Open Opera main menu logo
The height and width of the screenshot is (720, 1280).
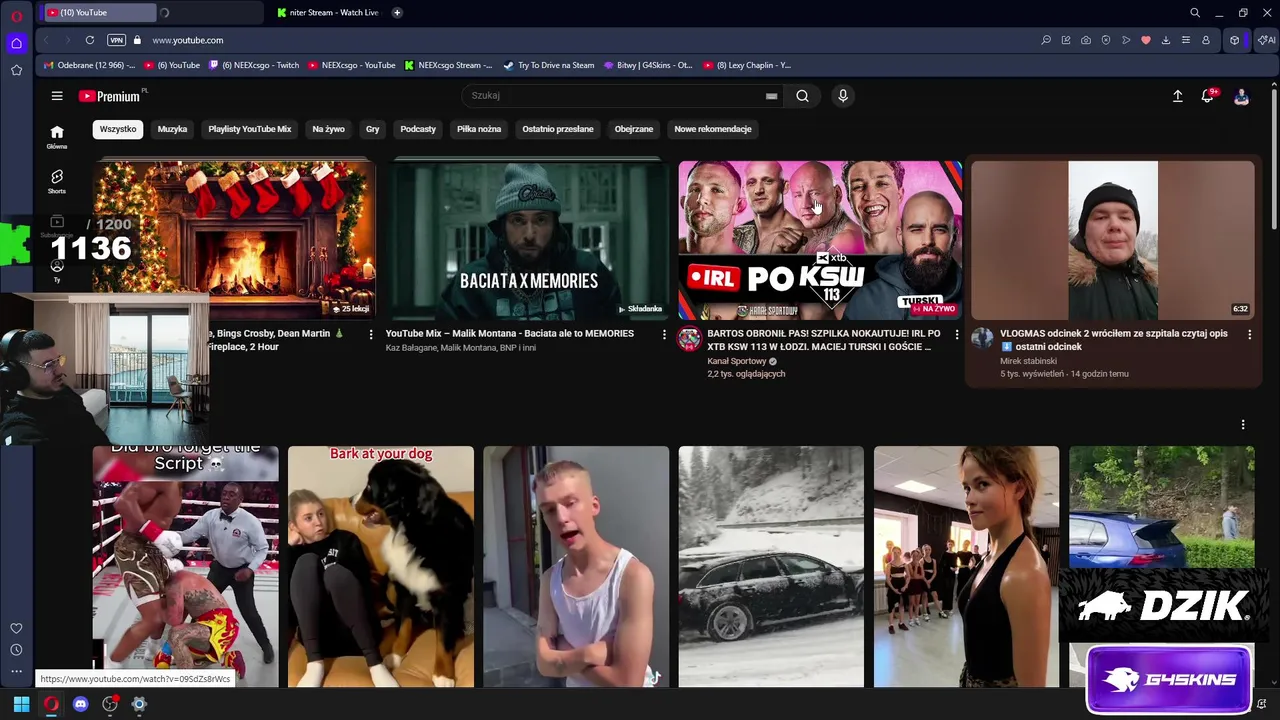pyautogui.click(x=16, y=15)
